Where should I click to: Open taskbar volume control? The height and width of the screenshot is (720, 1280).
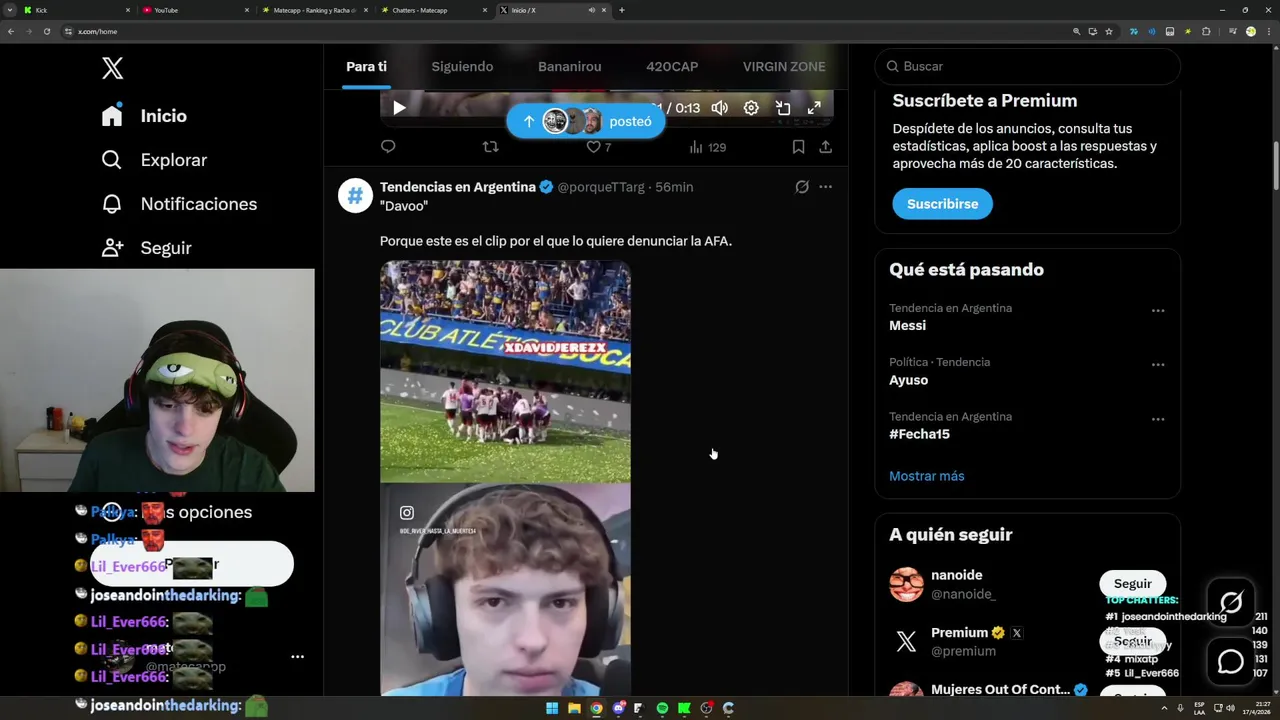[x=1228, y=708]
